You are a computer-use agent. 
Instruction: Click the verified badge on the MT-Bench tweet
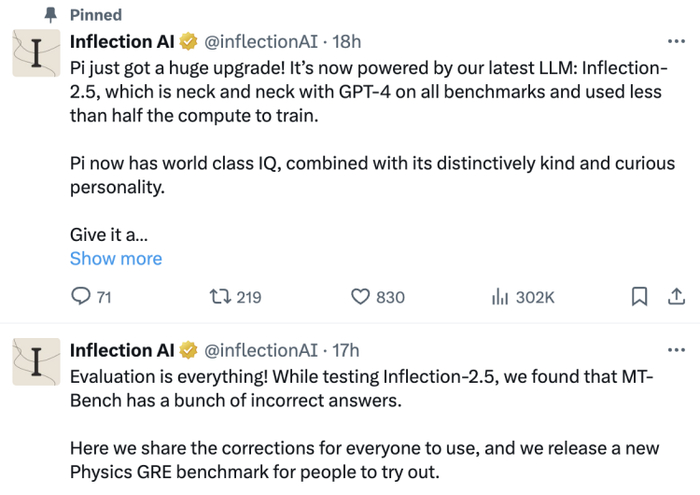[x=188, y=350]
